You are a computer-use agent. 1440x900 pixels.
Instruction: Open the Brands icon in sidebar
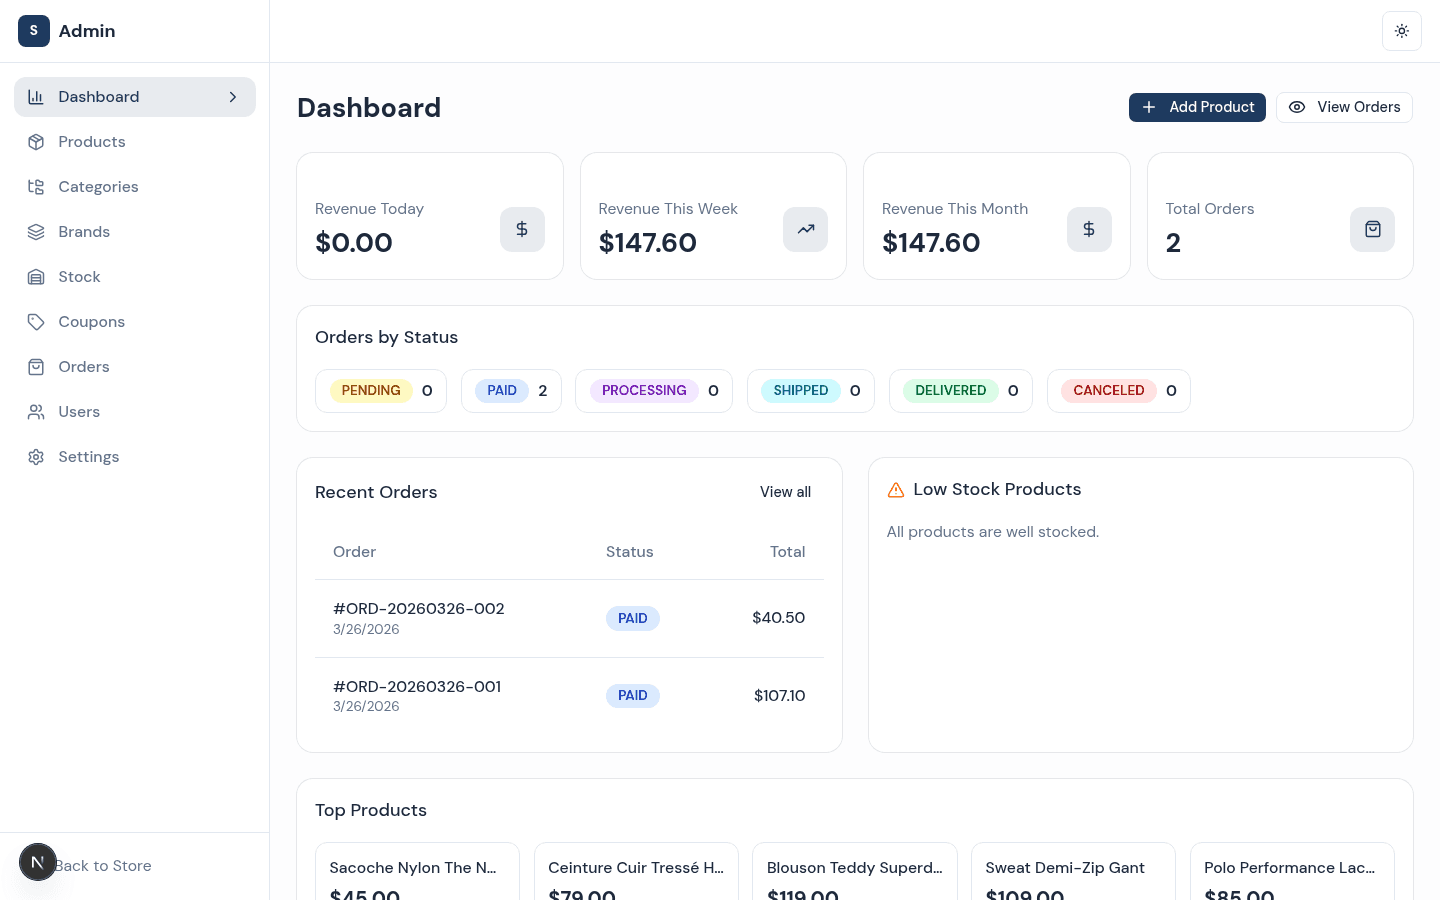(x=36, y=232)
